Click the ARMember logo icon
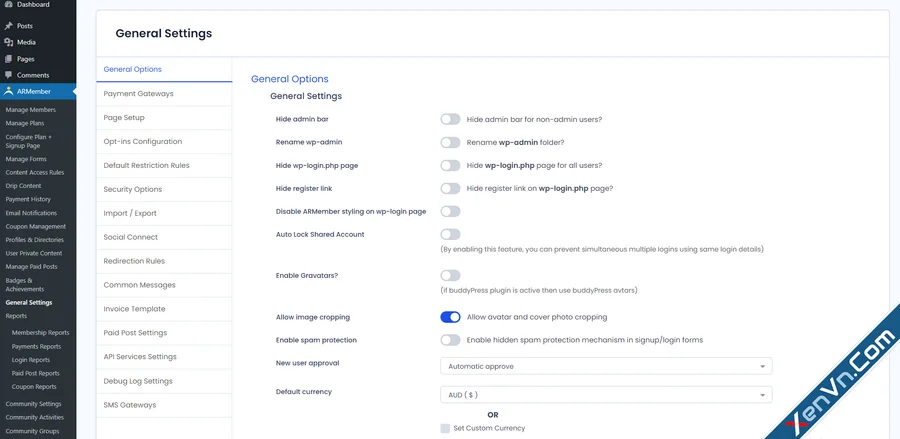 click(8, 91)
